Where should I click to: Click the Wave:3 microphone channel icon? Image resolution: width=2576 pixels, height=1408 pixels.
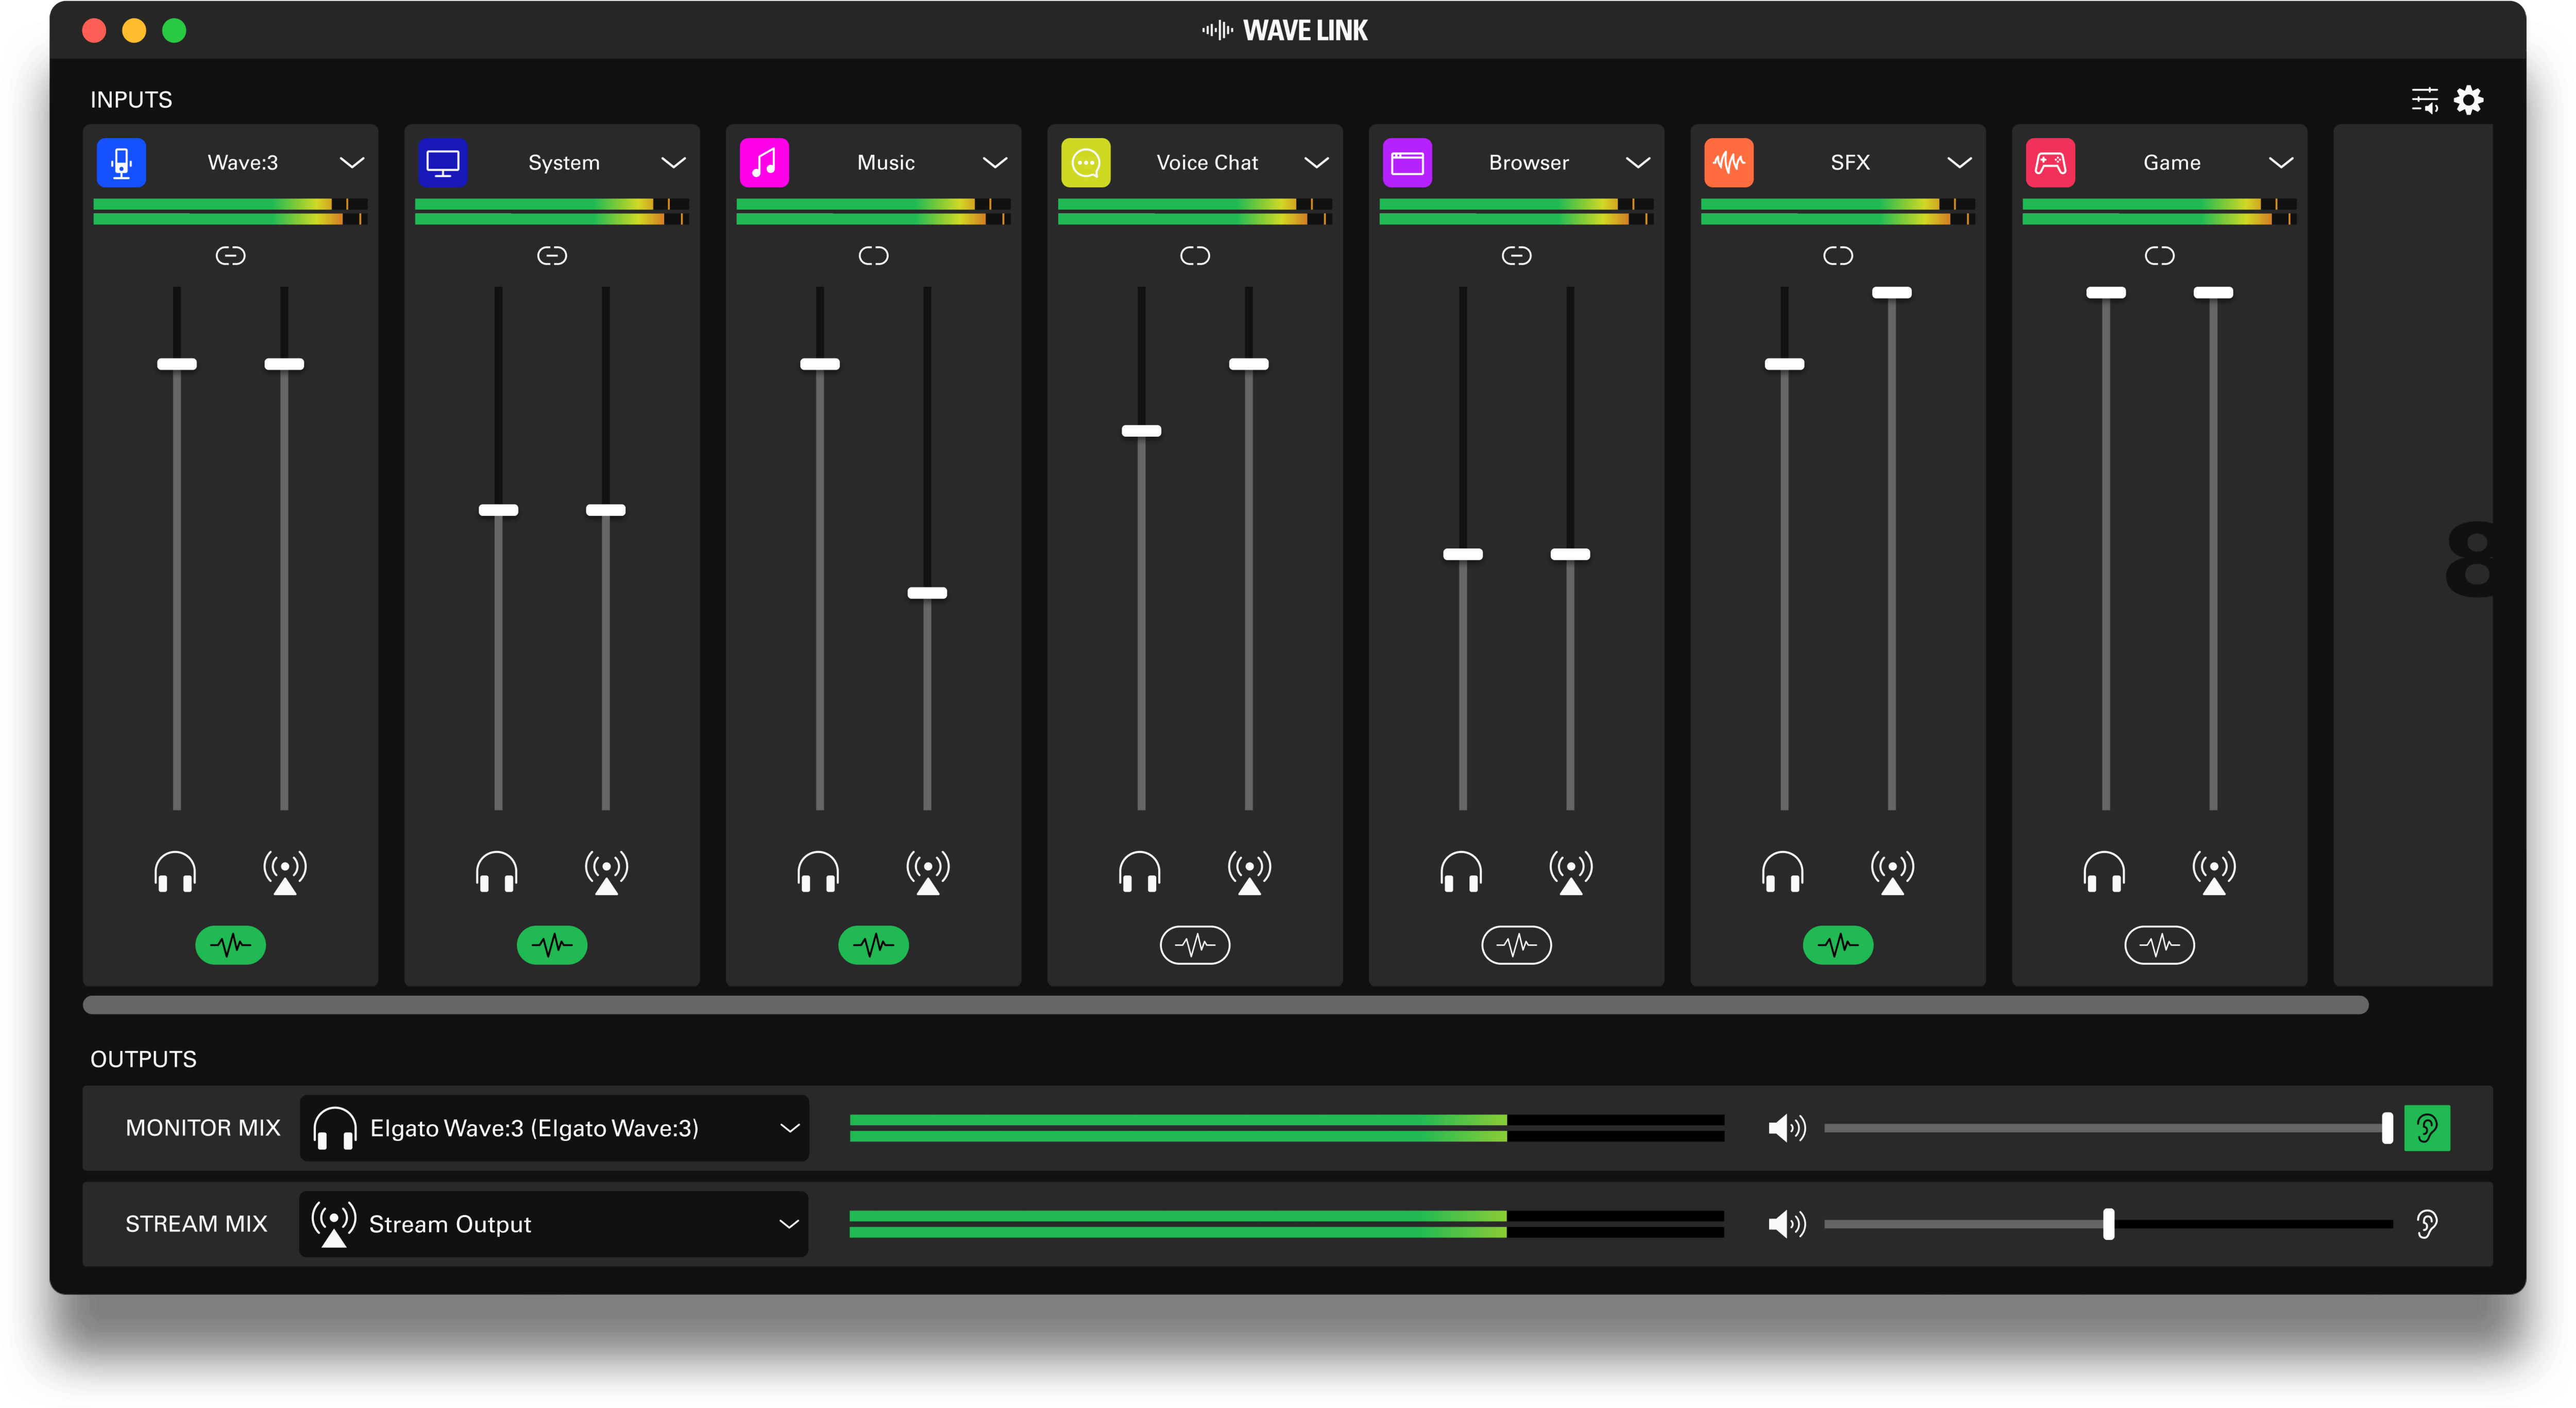coord(121,162)
